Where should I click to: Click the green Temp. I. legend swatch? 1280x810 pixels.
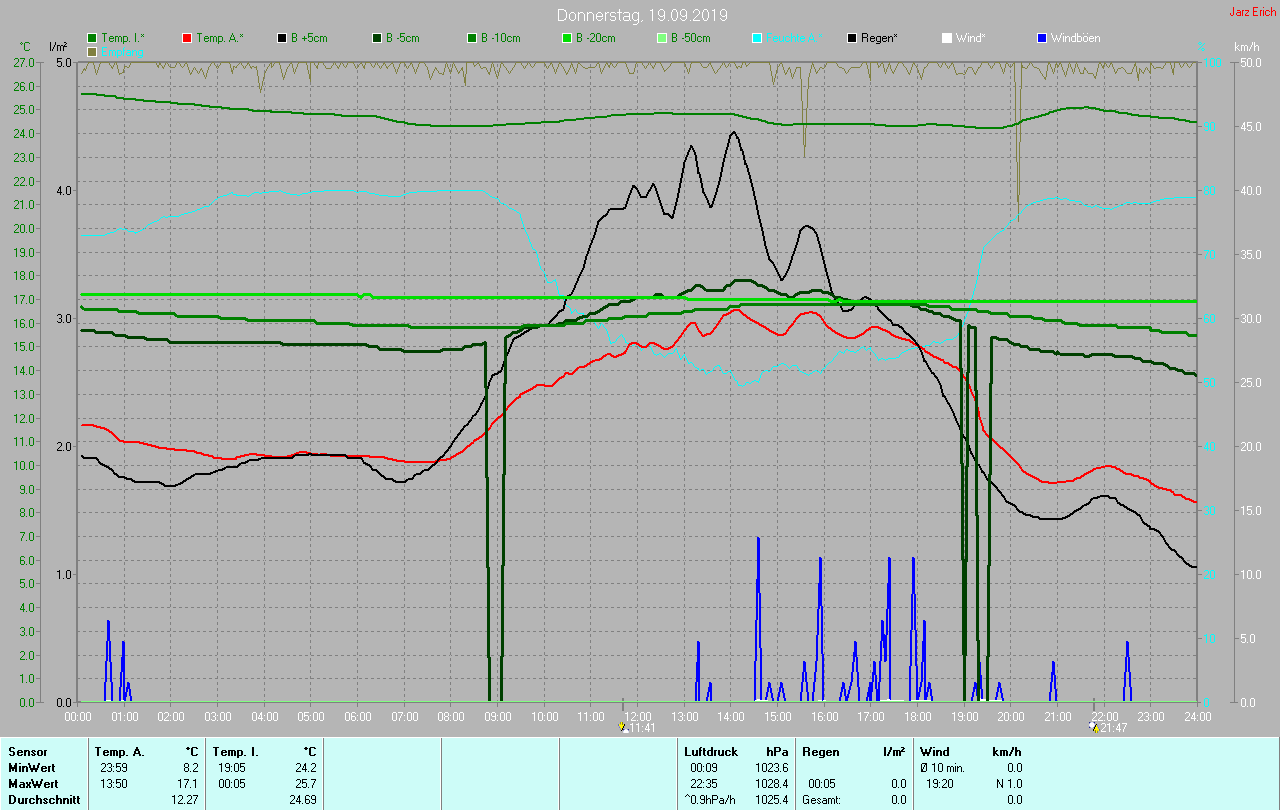tap(93, 38)
